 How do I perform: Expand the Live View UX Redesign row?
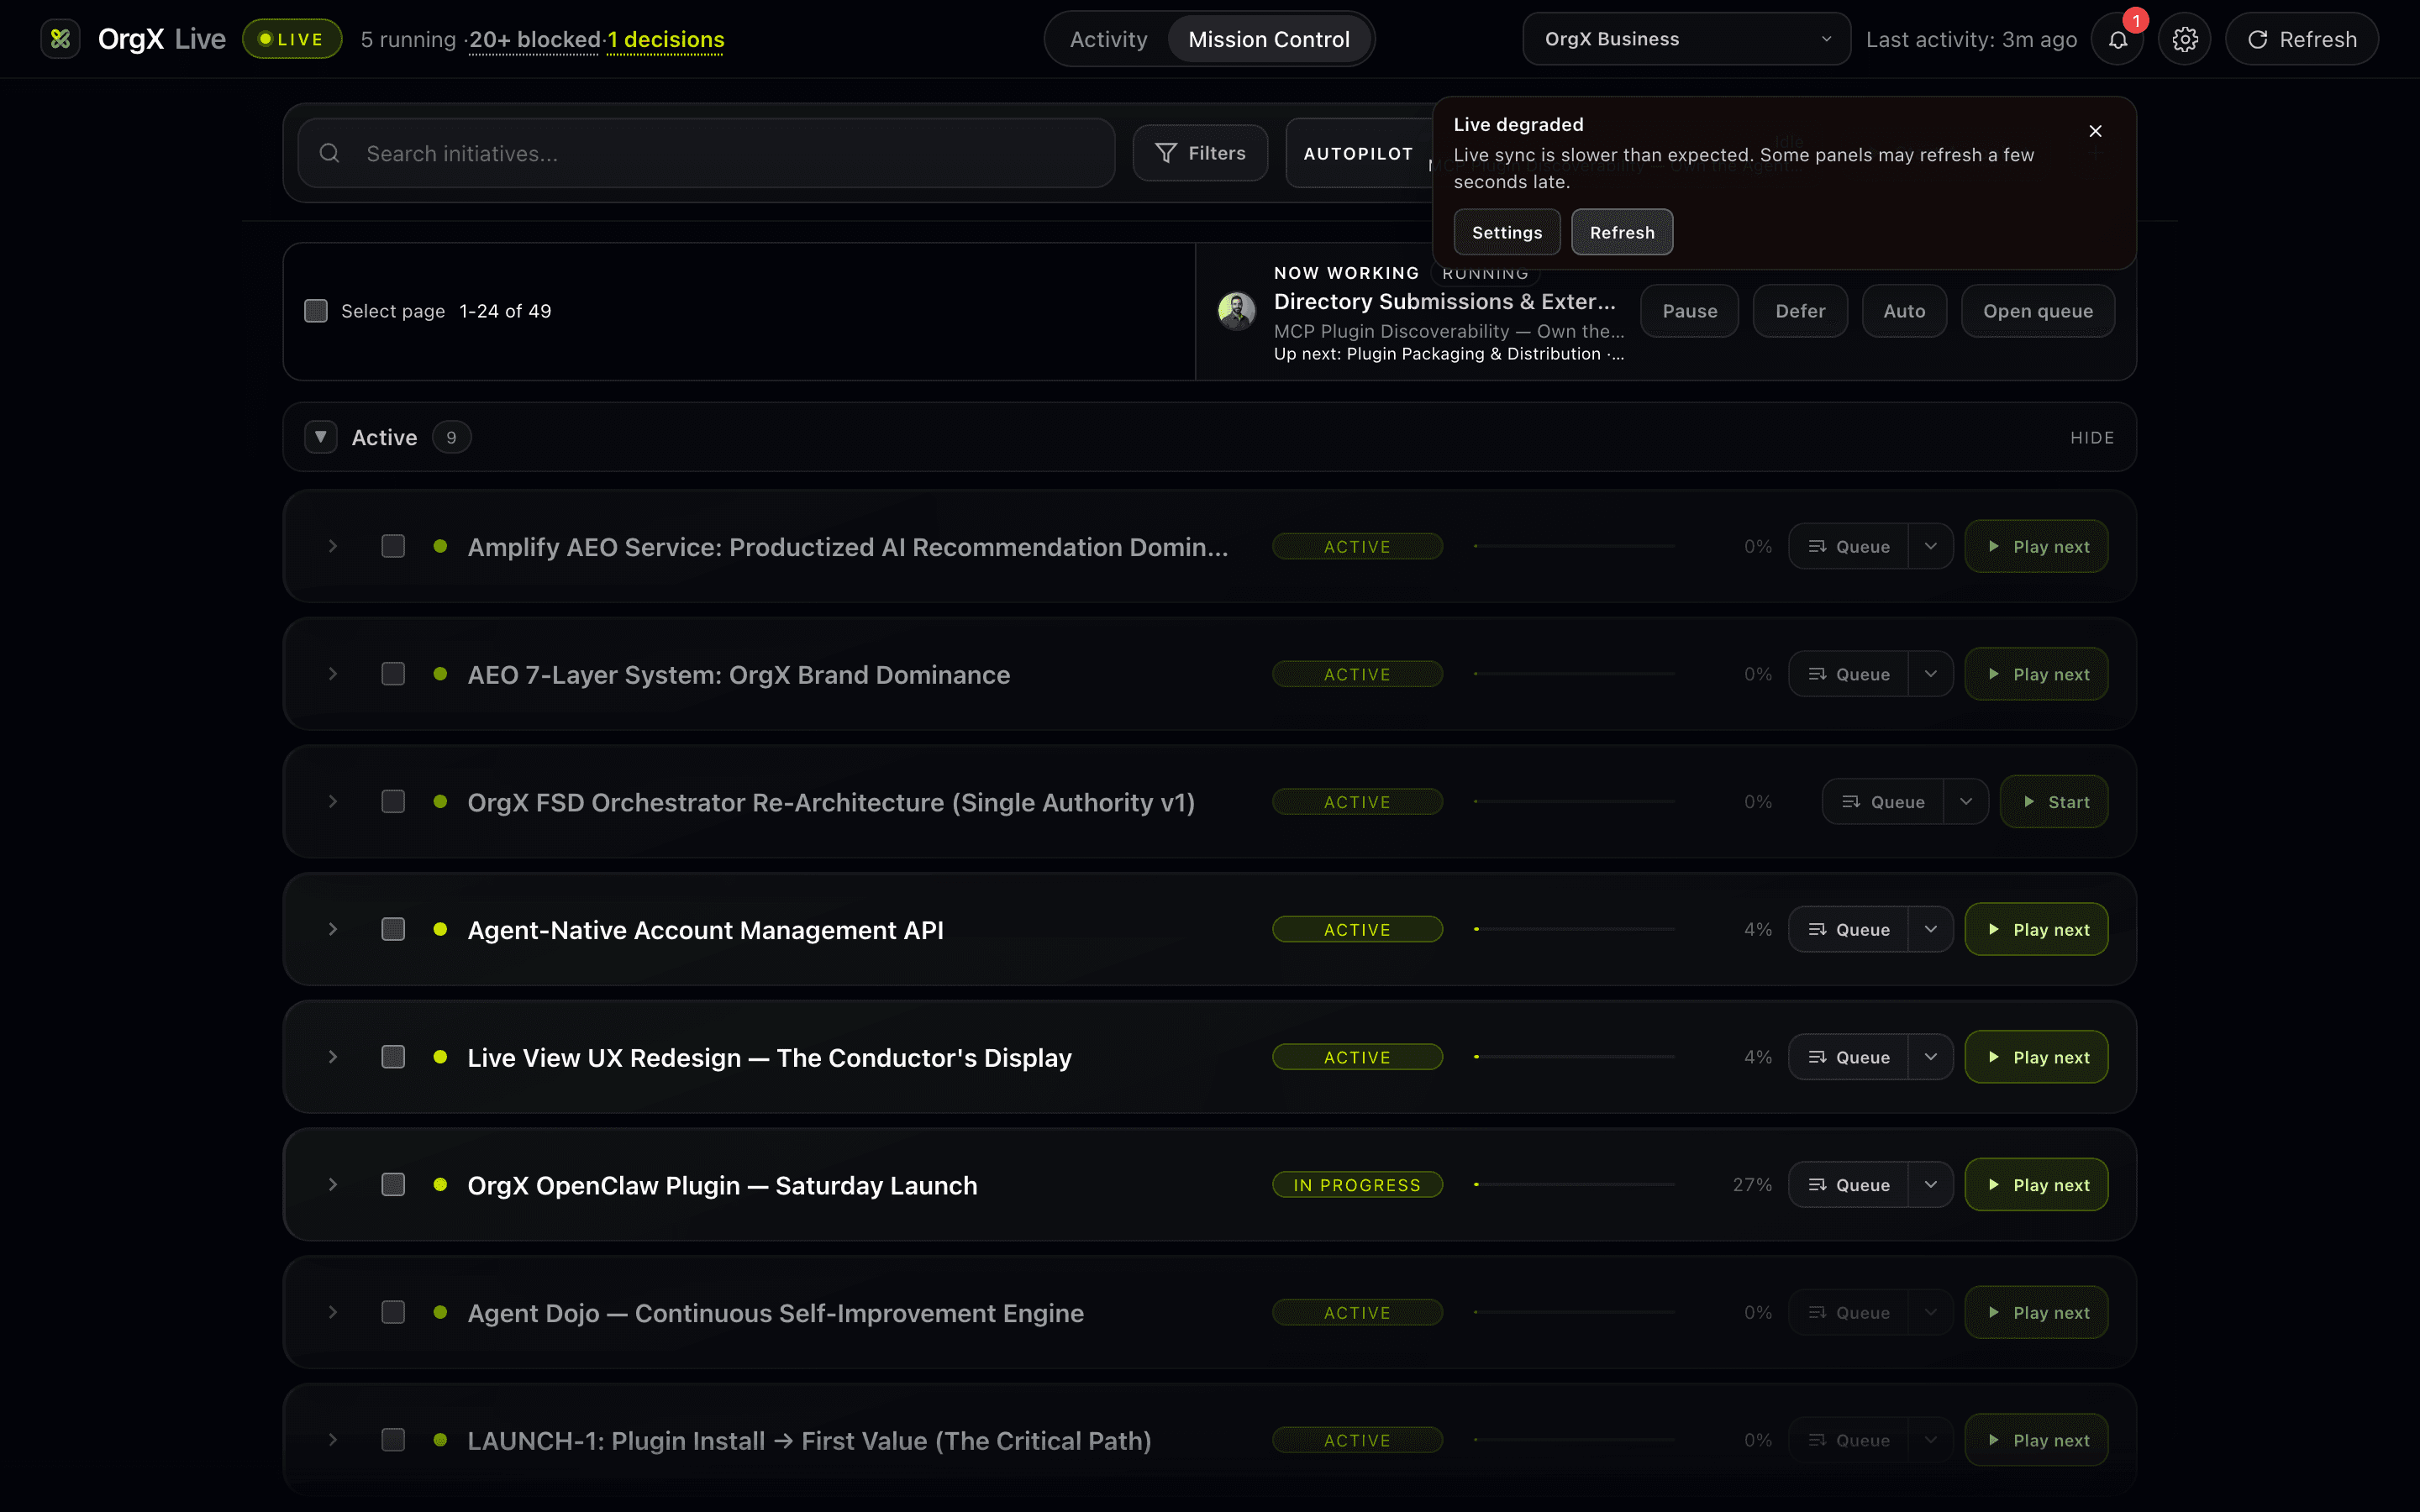[333, 1057]
